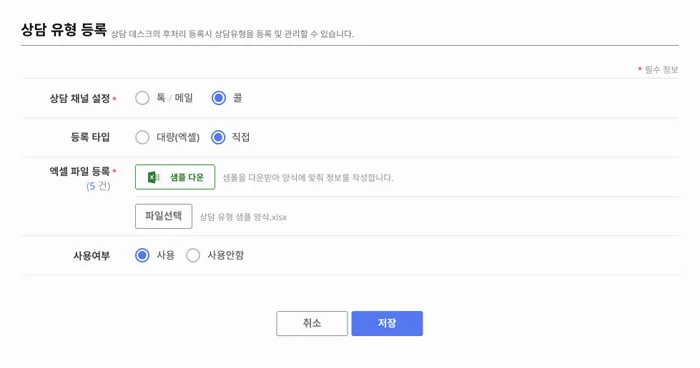
Task: Click the Excel icon in 샘플 다운
Action: [x=154, y=177]
